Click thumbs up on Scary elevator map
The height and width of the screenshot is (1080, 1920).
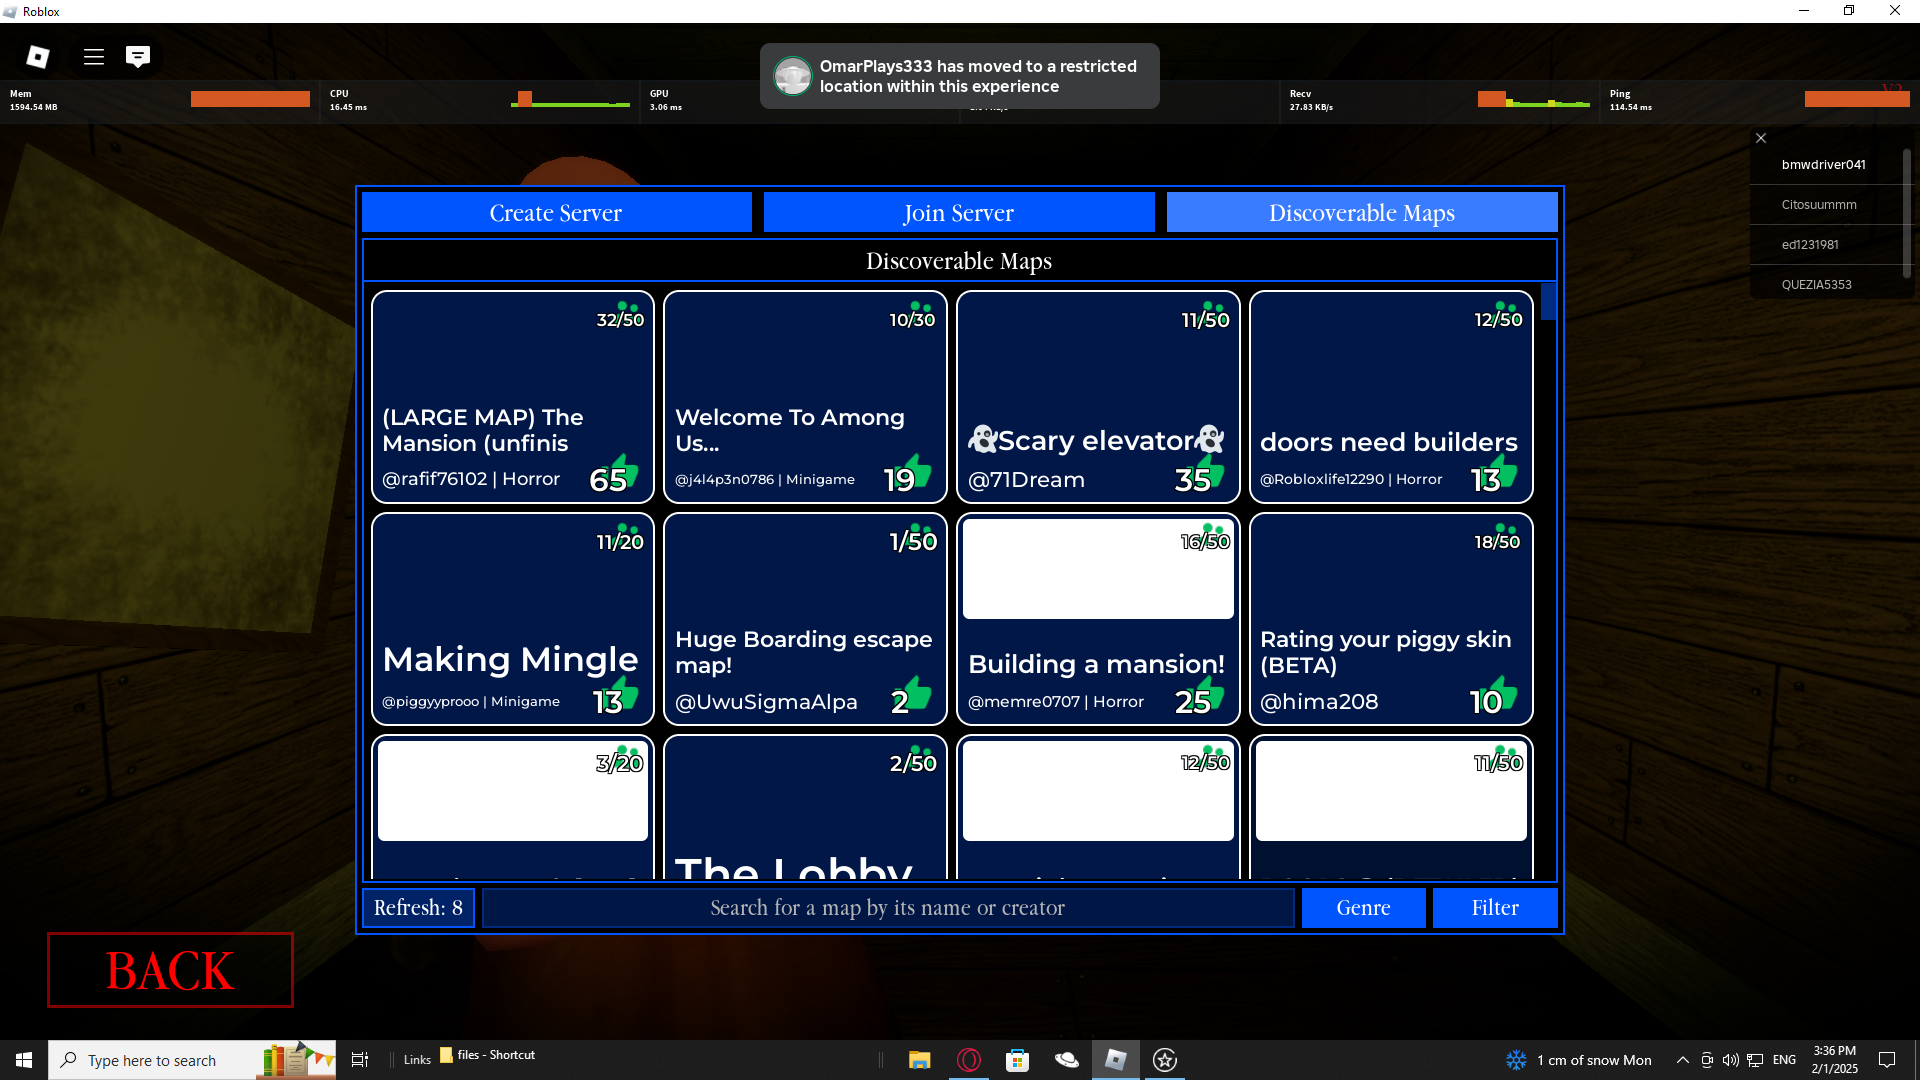click(1210, 471)
